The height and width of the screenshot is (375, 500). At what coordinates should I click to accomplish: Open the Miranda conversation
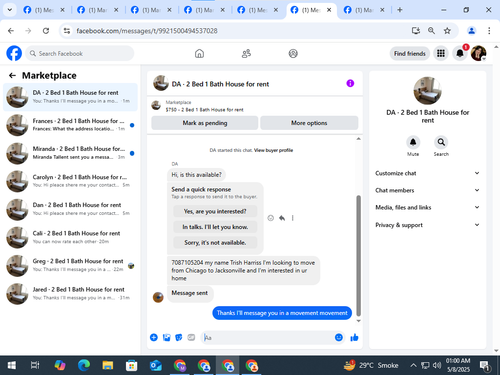70,153
